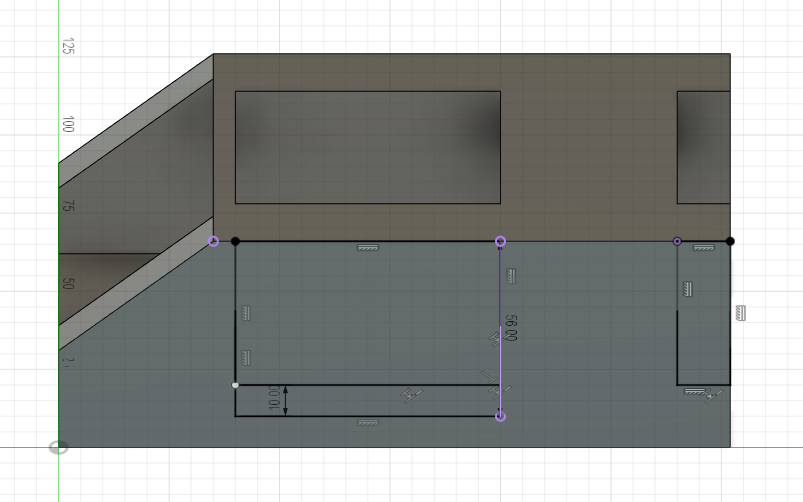The width and height of the screenshot is (803, 502).
Task: Click the horizontal constraint icon below the small right rectangle
Action: point(694,392)
